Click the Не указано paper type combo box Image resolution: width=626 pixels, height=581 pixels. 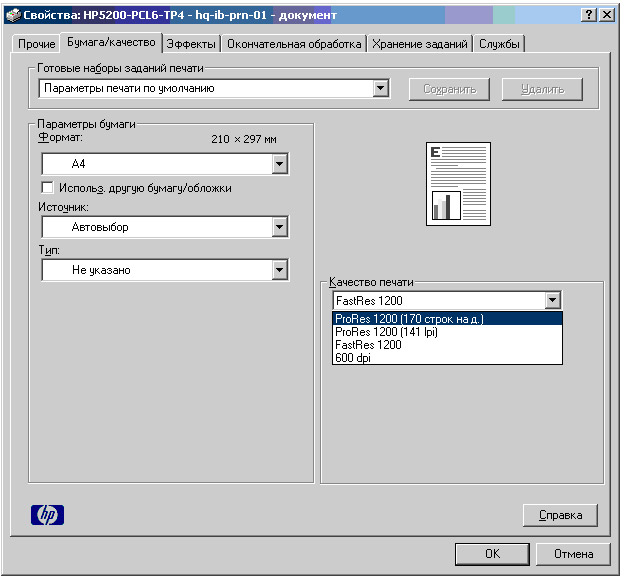[x=165, y=270]
